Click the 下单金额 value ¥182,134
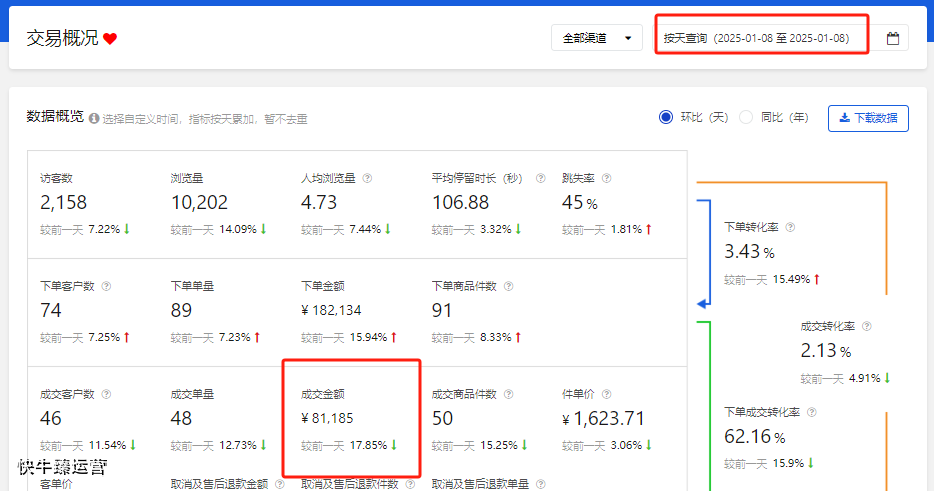Image resolution: width=934 pixels, height=491 pixels. coord(331,310)
